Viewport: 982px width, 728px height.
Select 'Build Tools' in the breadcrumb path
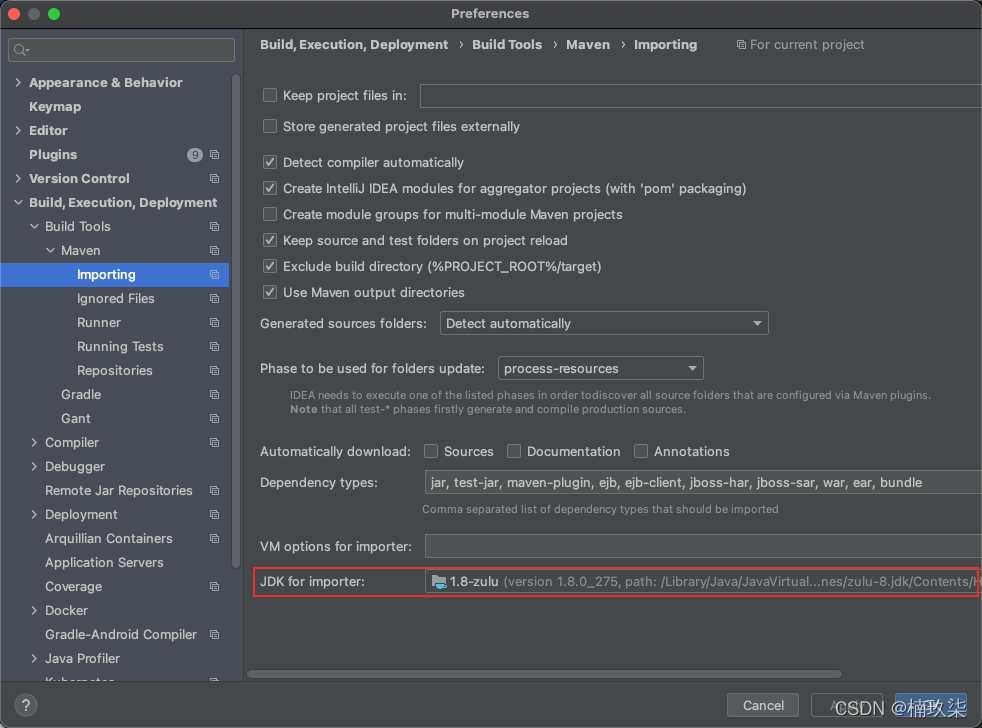(x=507, y=44)
